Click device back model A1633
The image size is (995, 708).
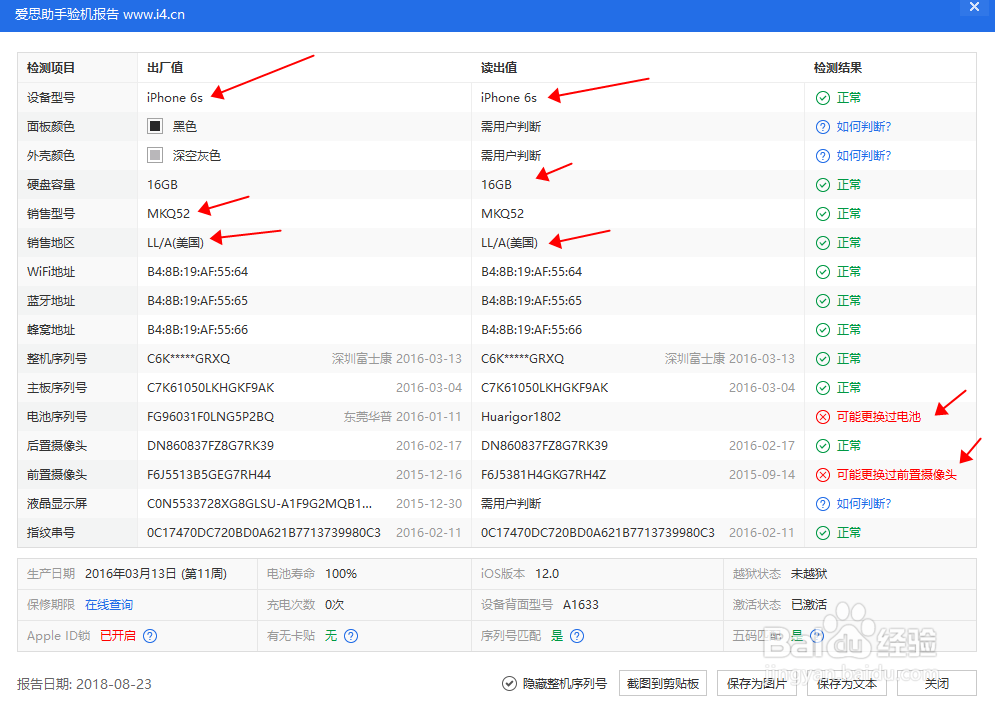(x=581, y=605)
